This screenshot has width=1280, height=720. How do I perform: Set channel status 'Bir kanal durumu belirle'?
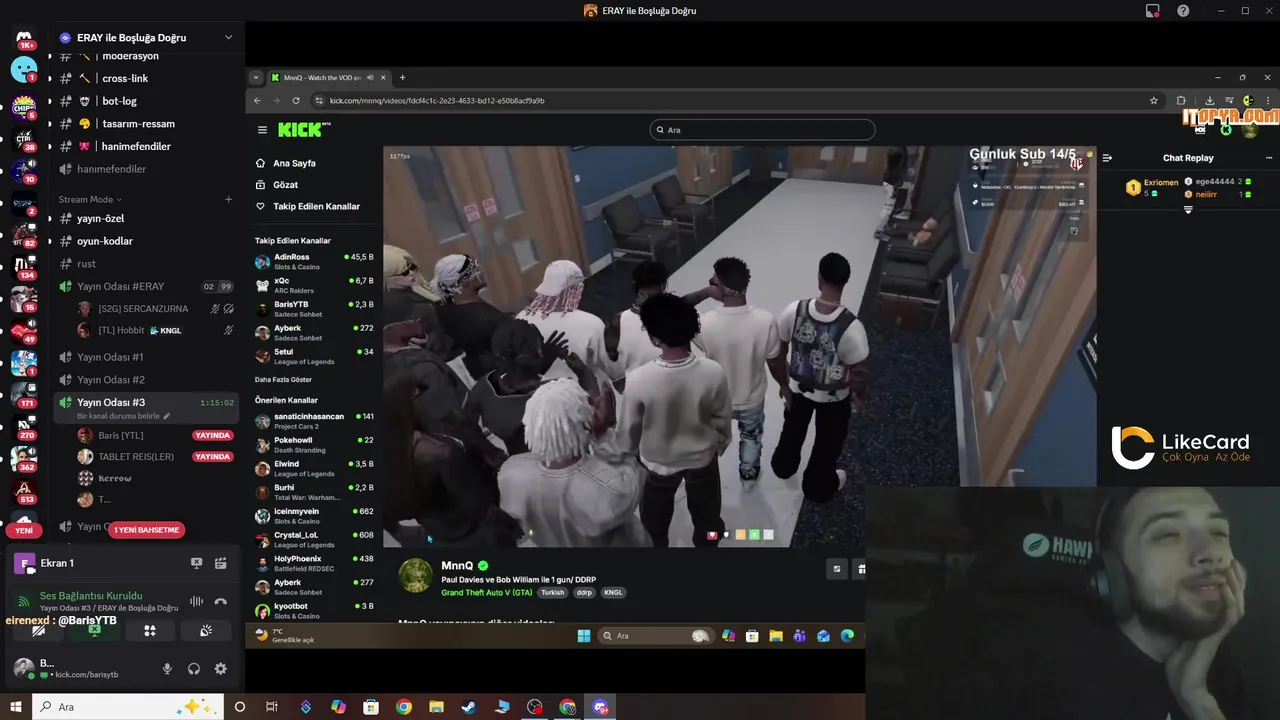(124, 416)
